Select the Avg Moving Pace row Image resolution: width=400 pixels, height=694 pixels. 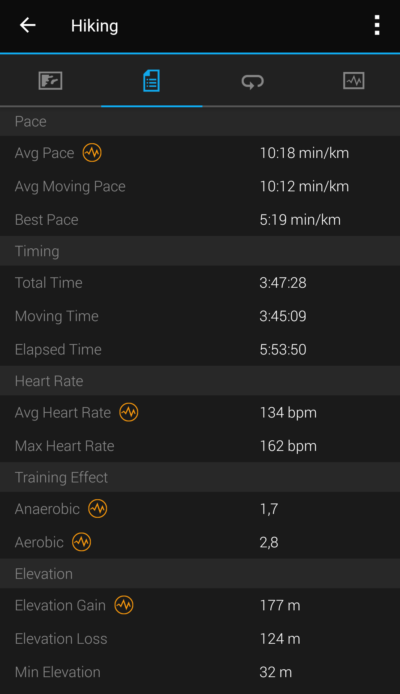click(x=200, y=186)
